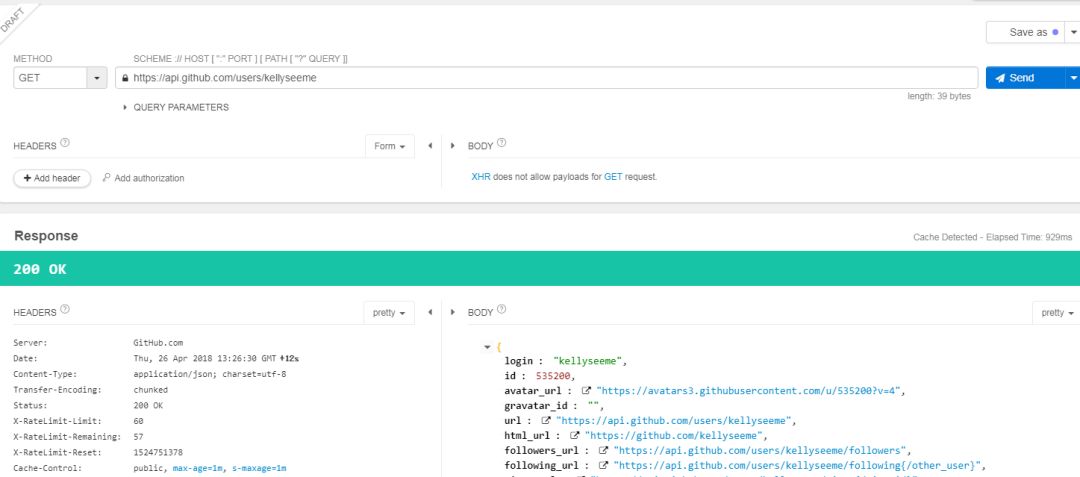Click the max-age=1m cache value
Viewport: 1080px width, 477px height.
[198, 468]
